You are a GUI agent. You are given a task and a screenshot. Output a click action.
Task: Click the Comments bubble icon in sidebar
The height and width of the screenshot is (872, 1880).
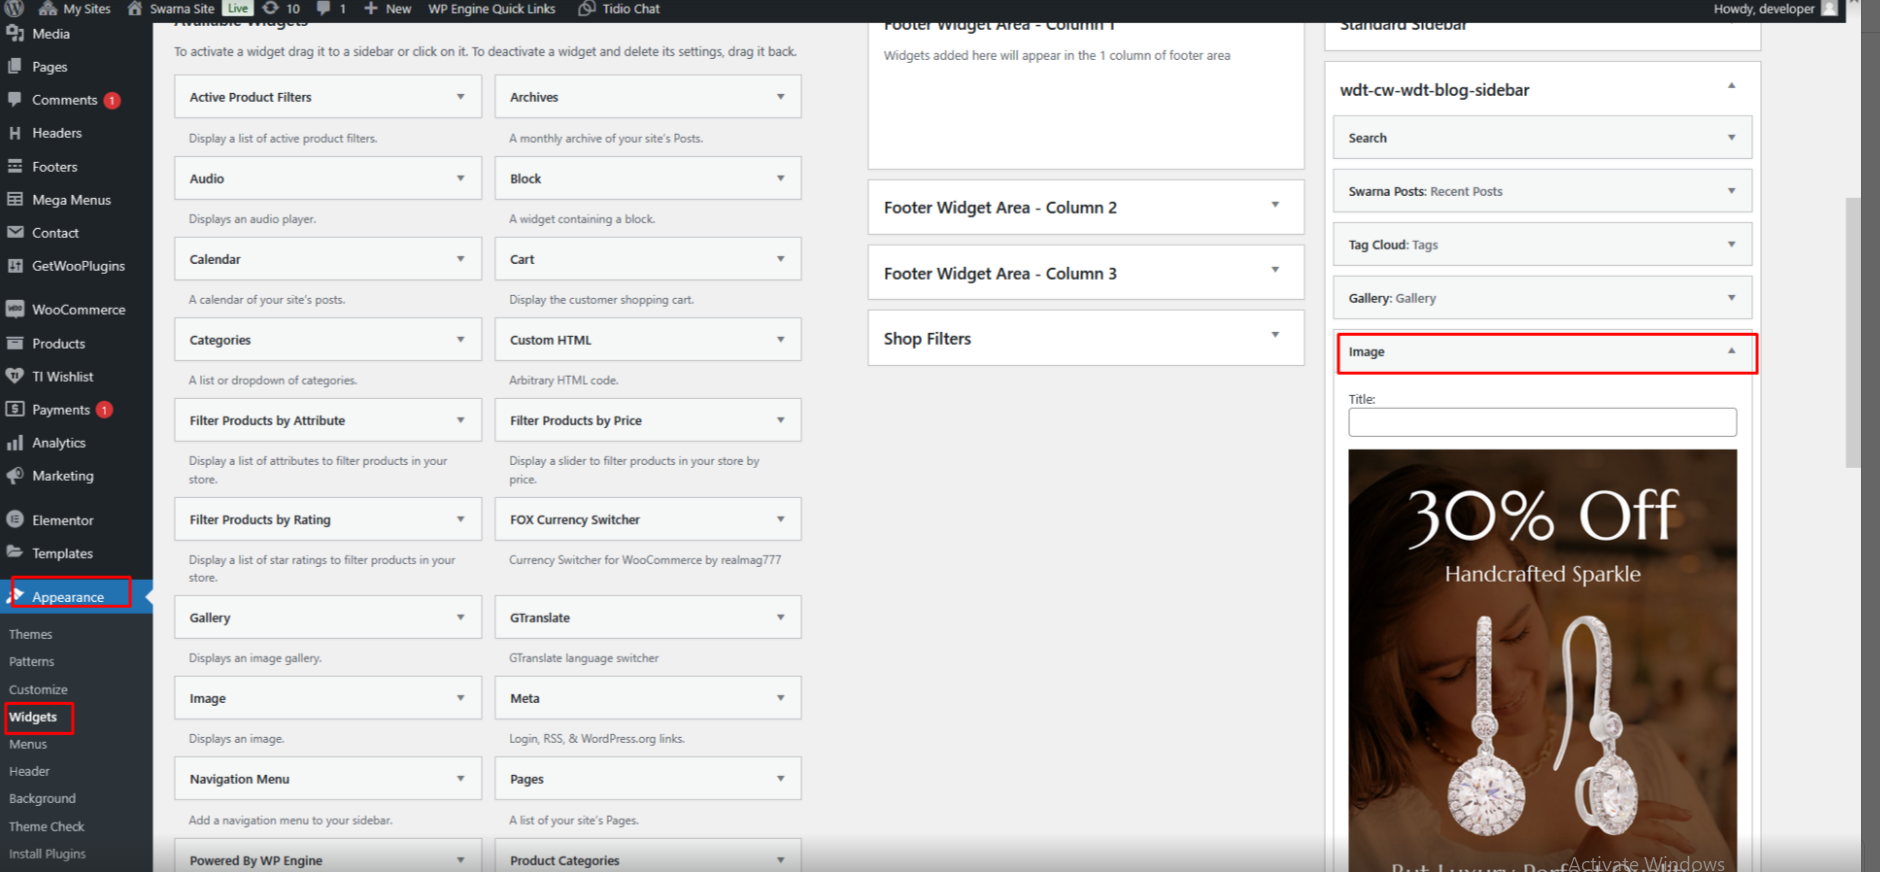pyautogui.click(x=15, y=99)
